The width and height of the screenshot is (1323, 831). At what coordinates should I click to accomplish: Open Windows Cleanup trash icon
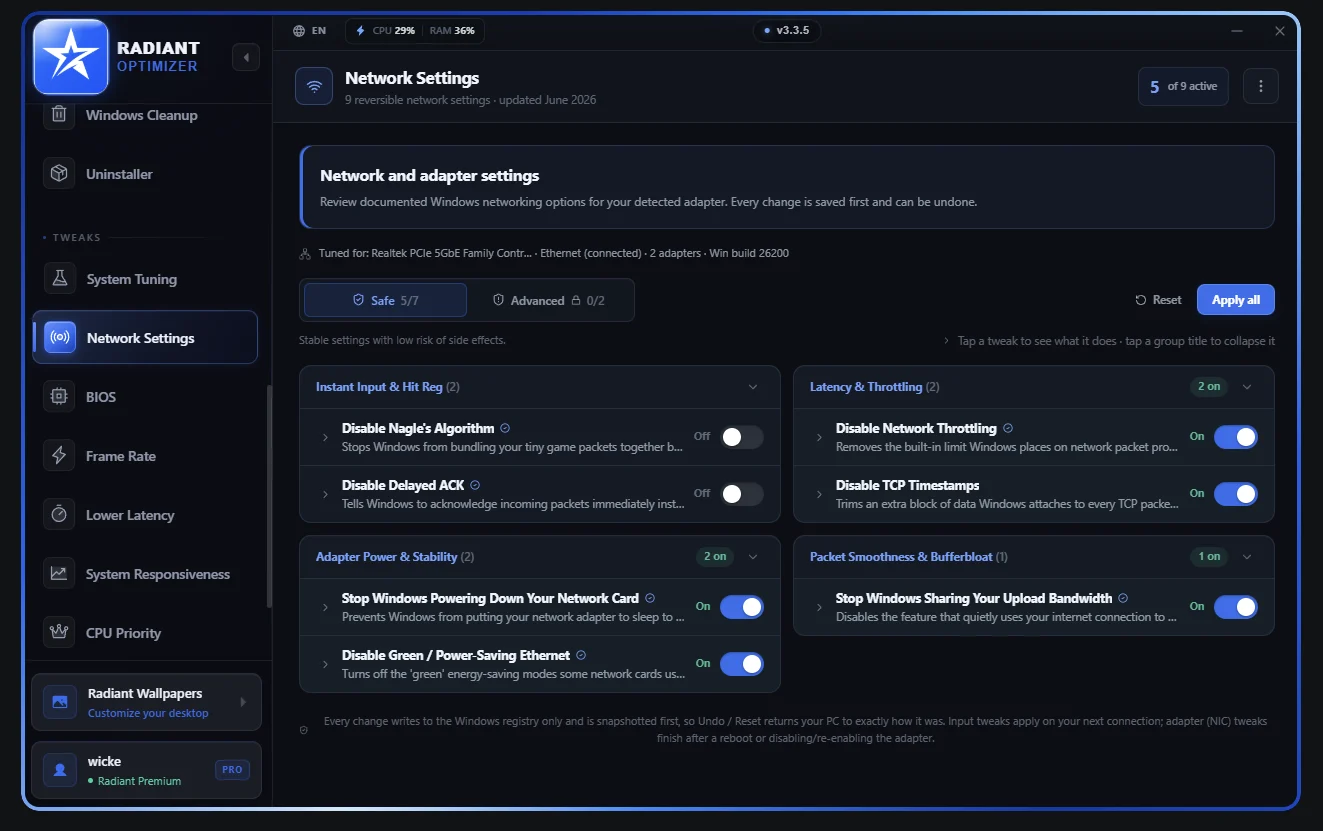[59, 115]
